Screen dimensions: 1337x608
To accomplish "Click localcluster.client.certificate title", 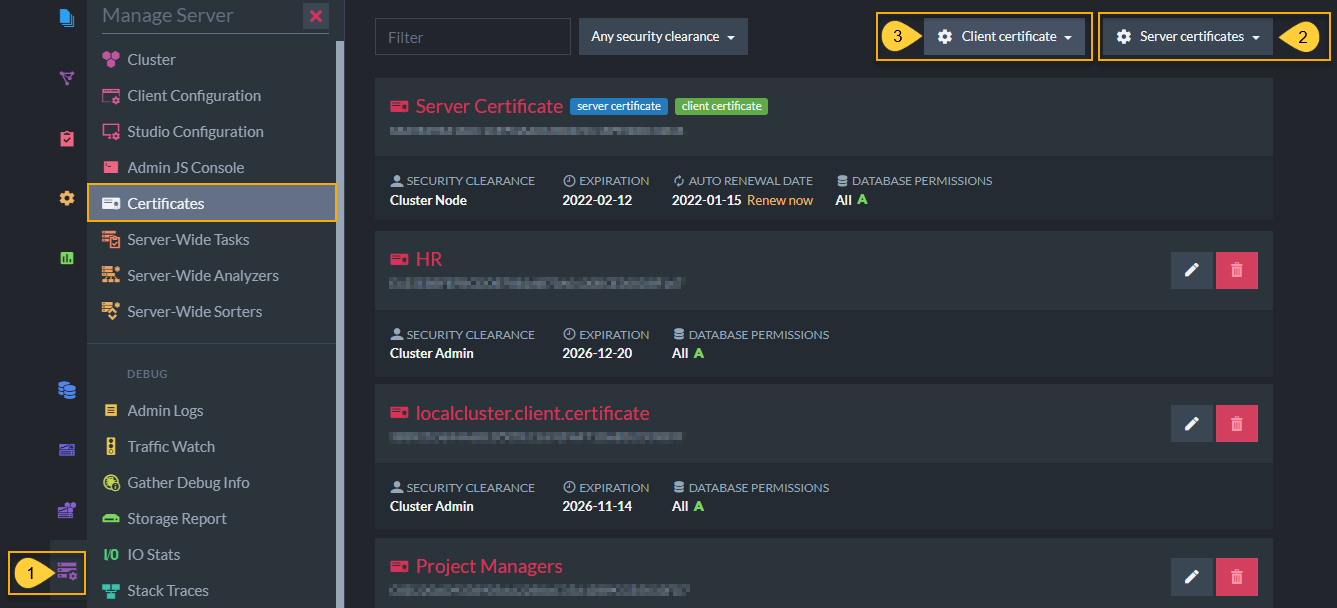I will click(x=532, y=413).
